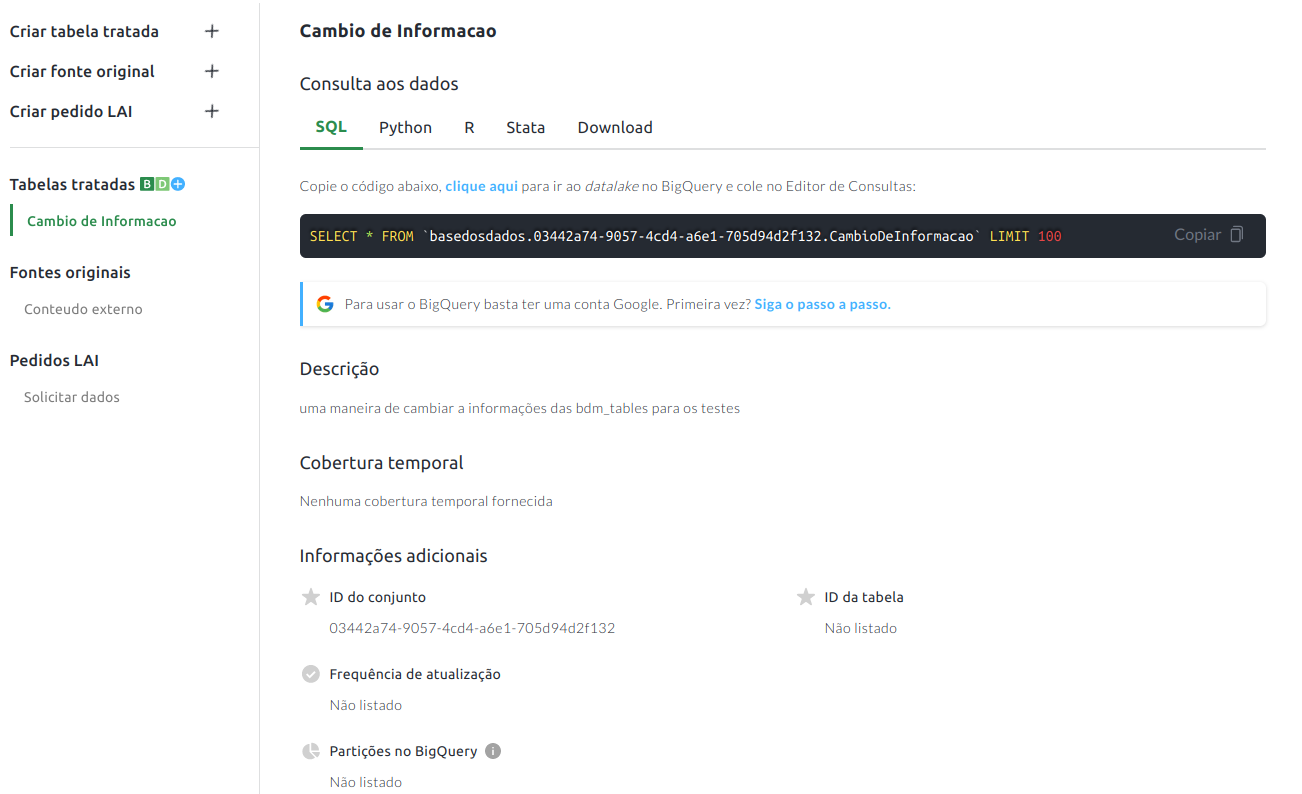The height and width of the screenshot is (794, 1302).
Task: Click the plus icon beside Criar pedido LAI
Action: pyautogui.click(x=212, y=111)
